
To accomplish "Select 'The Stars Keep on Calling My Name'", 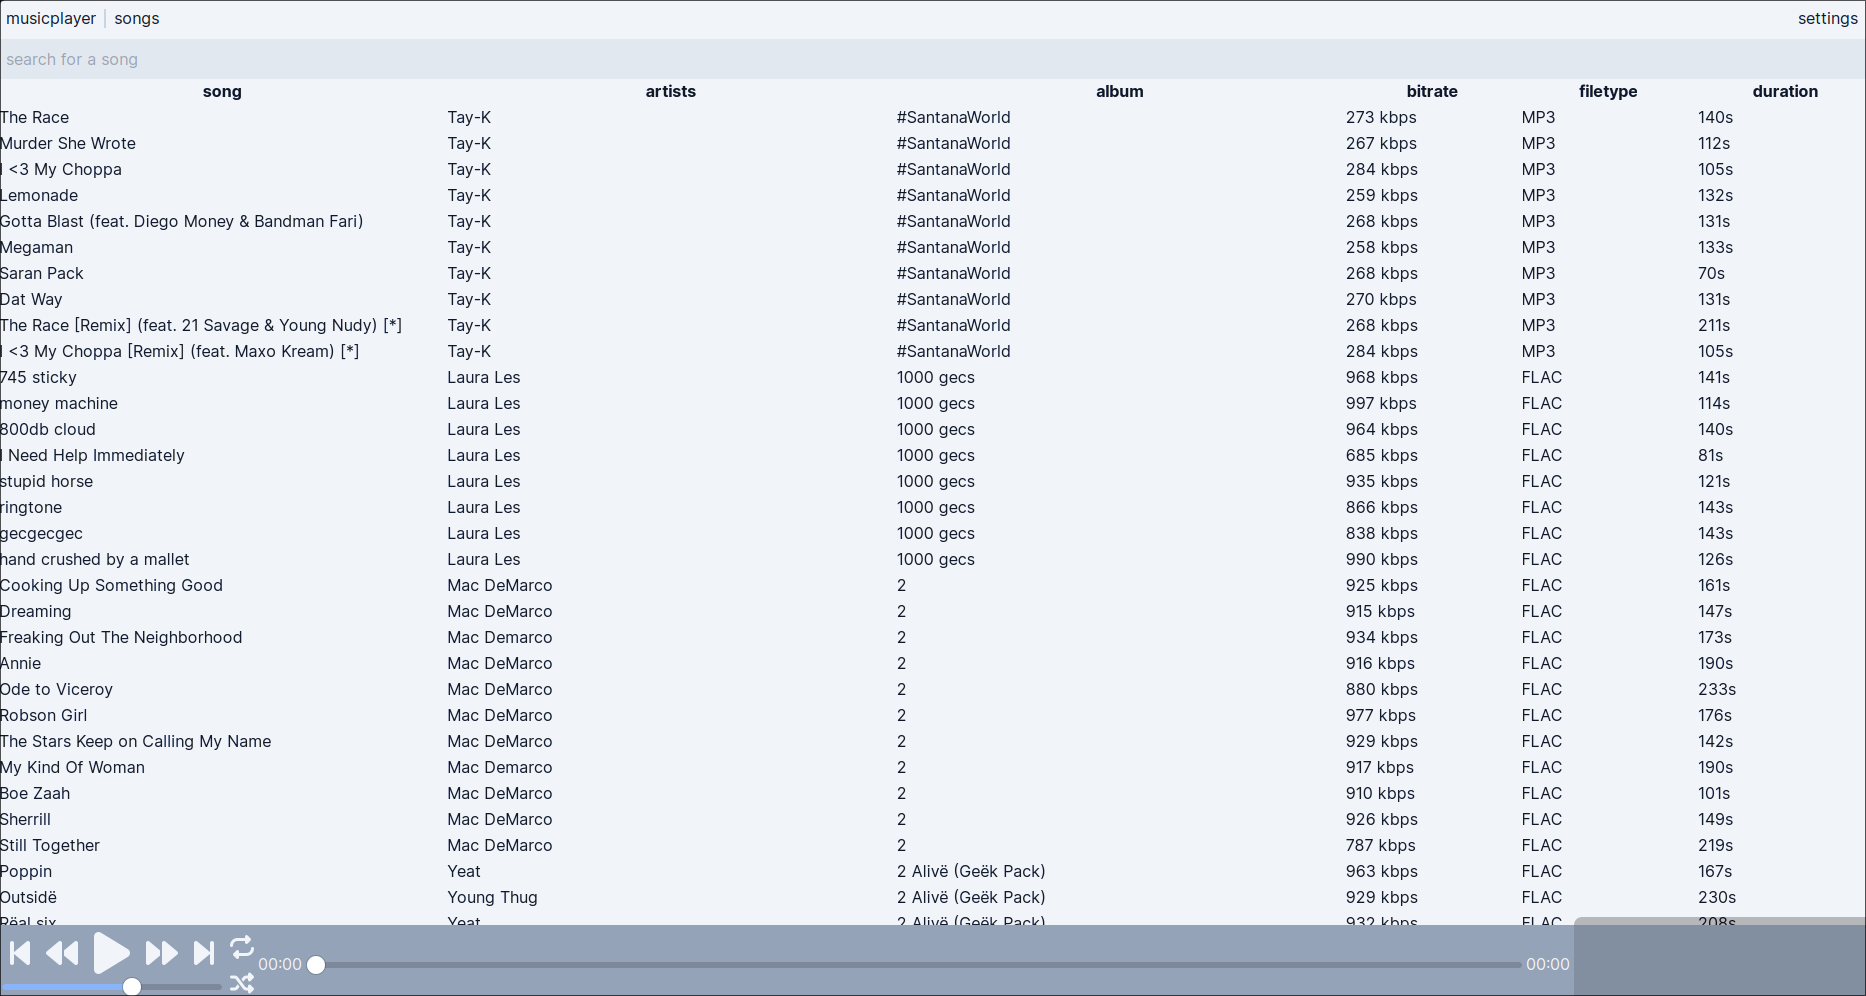I will click(136, 741).
